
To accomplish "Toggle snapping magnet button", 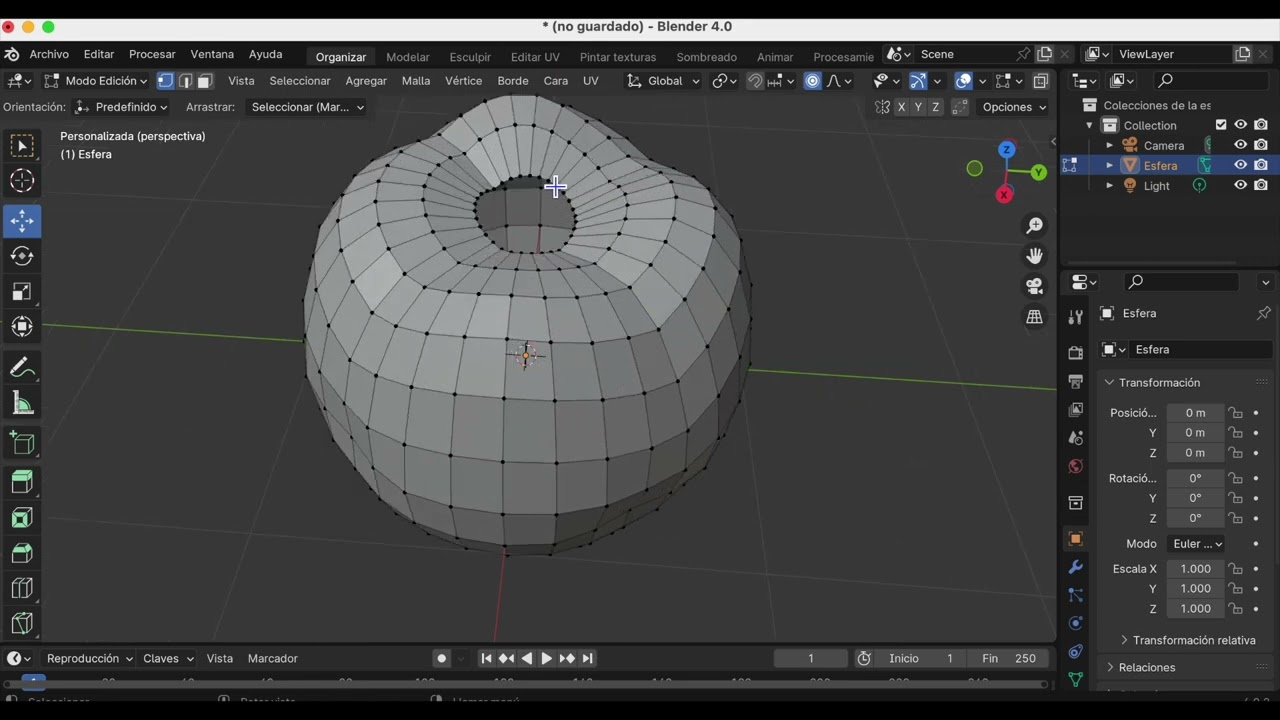I will 755,81.
